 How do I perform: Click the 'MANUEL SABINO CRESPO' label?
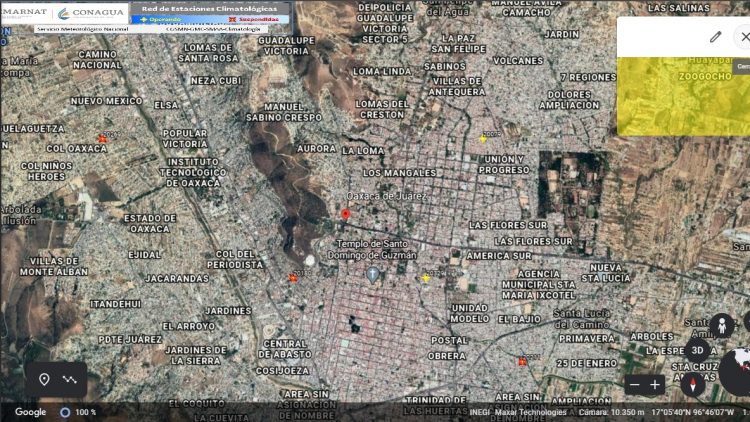tap(284, 112)
